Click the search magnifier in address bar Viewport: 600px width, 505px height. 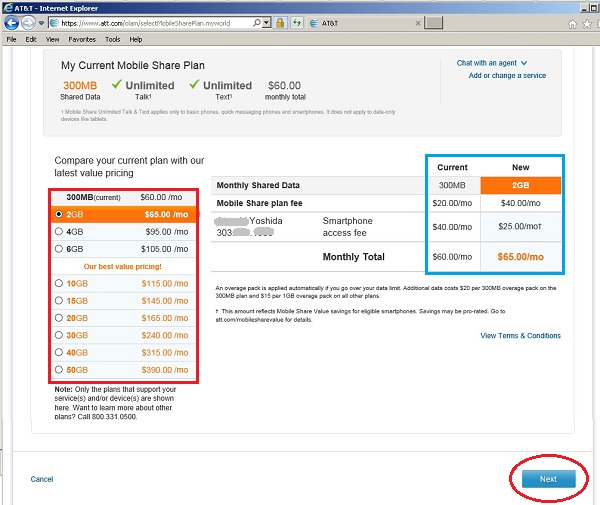tap(257, 23)
